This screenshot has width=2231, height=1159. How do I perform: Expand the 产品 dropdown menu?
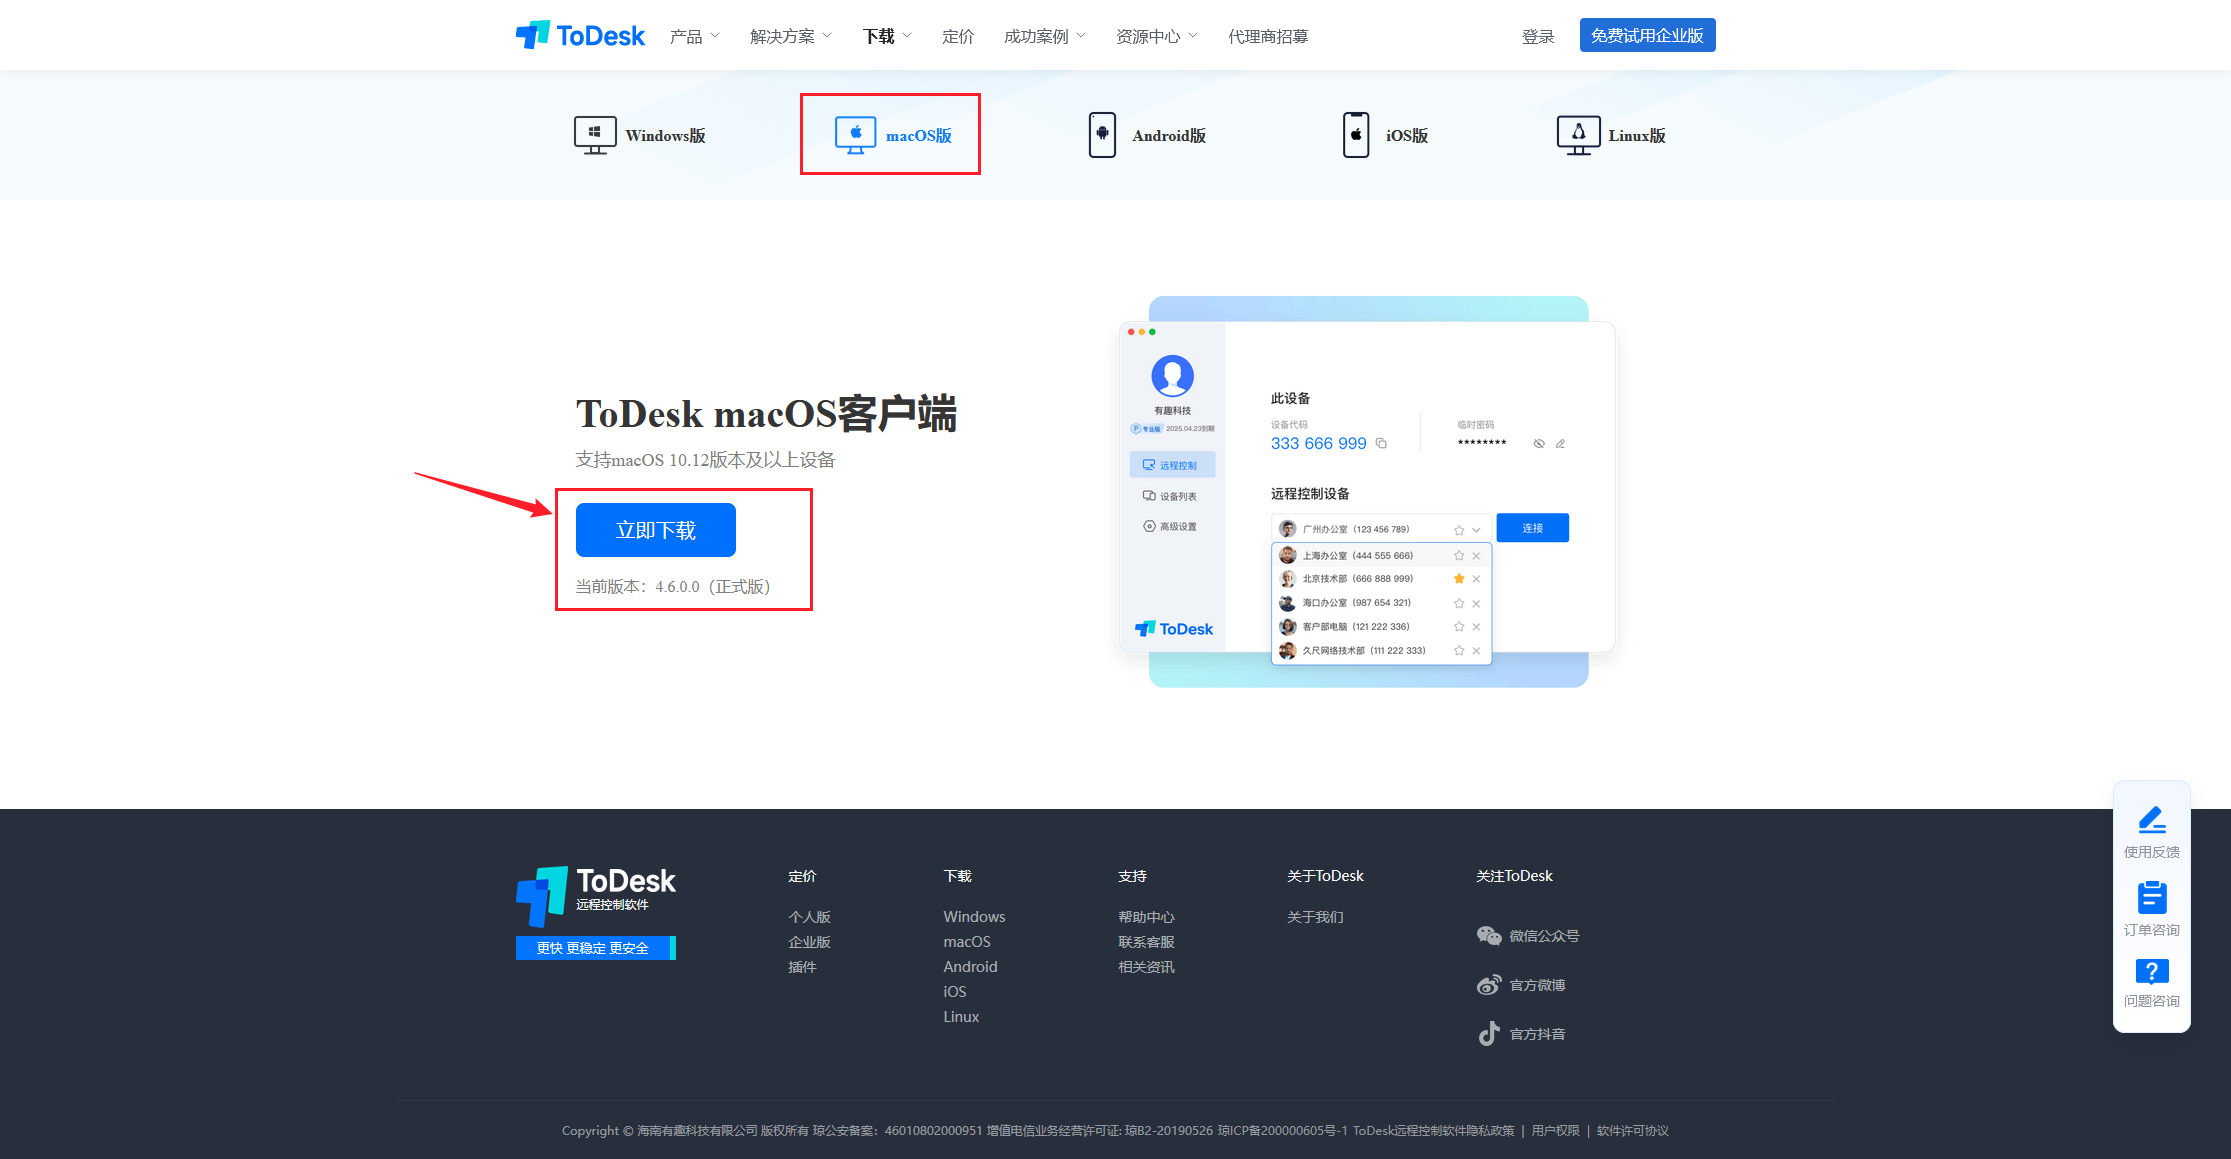coord(694,37)
